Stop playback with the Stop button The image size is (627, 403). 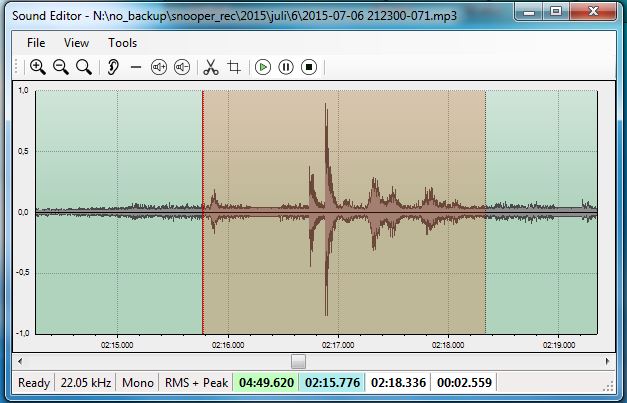click(309, 67)
